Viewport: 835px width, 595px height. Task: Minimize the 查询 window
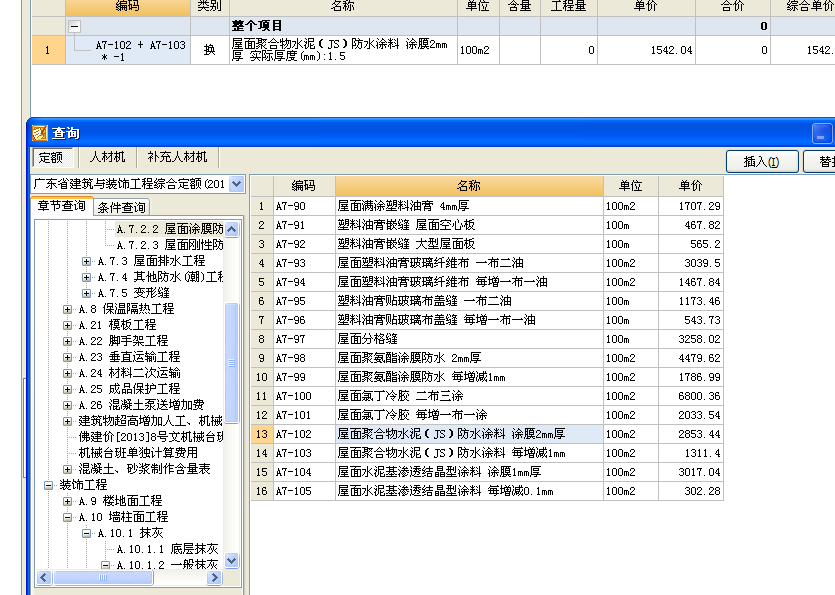[822, 134]
